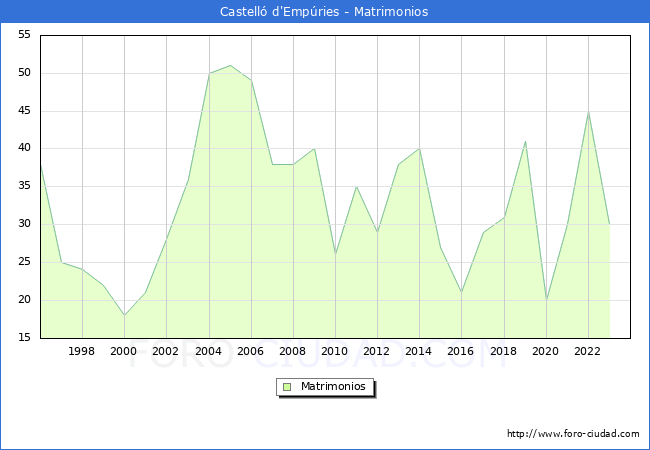
Task: Click the 30 y-axis label
Action: [x=23, y=224]
